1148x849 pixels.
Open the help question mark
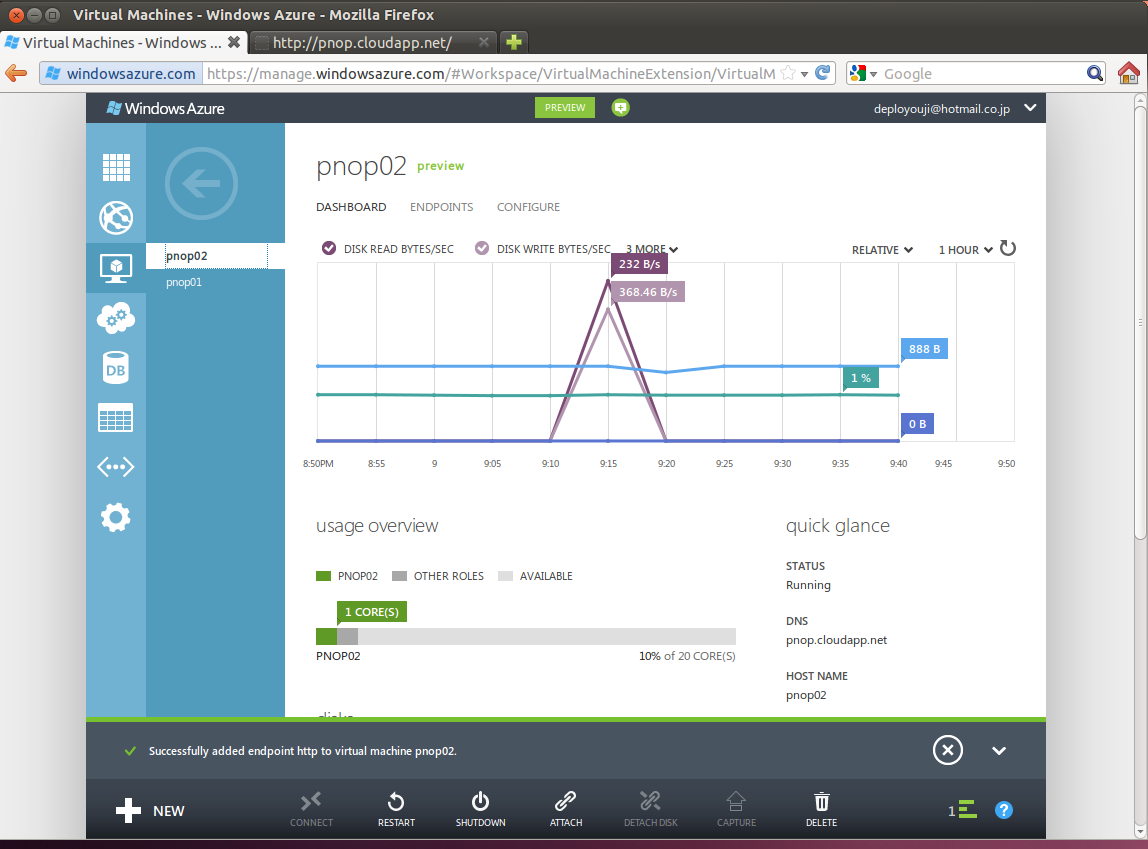point(1004,810)
